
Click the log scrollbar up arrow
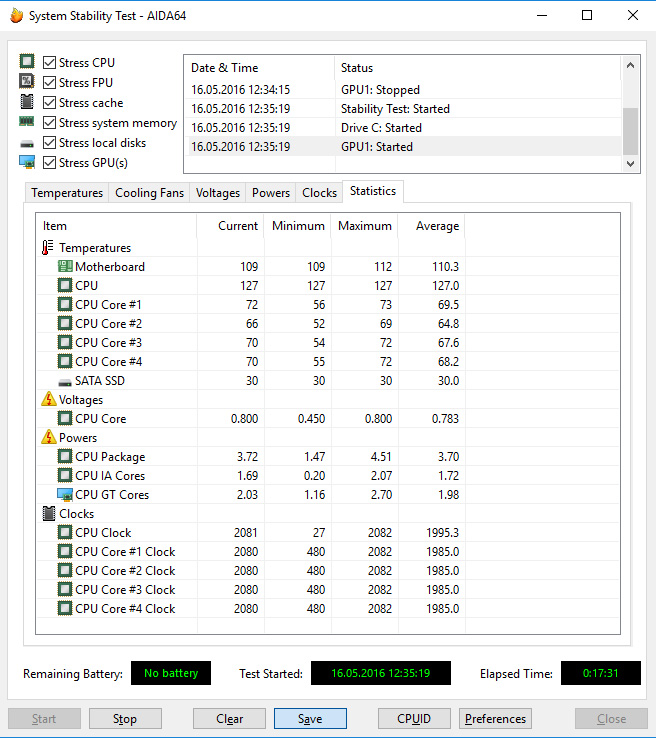(x=631, y=65)
